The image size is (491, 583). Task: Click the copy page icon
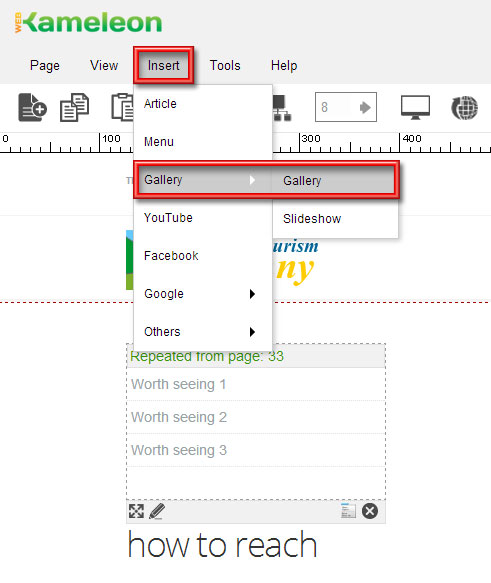pos(74,107)
